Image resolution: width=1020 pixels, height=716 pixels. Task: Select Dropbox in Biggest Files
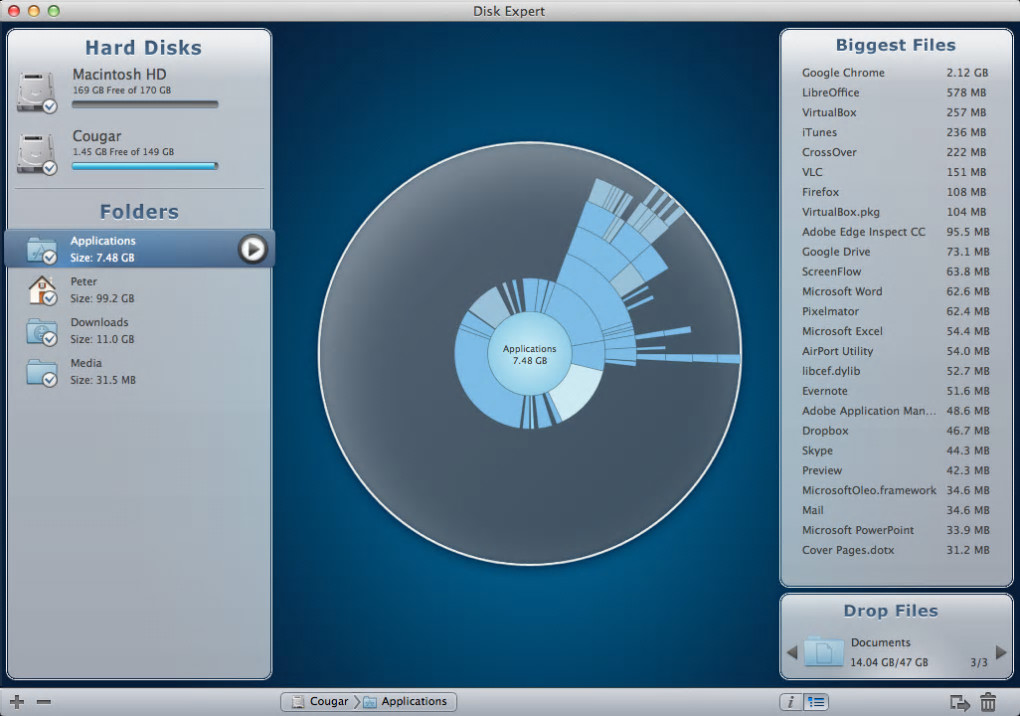895,431
